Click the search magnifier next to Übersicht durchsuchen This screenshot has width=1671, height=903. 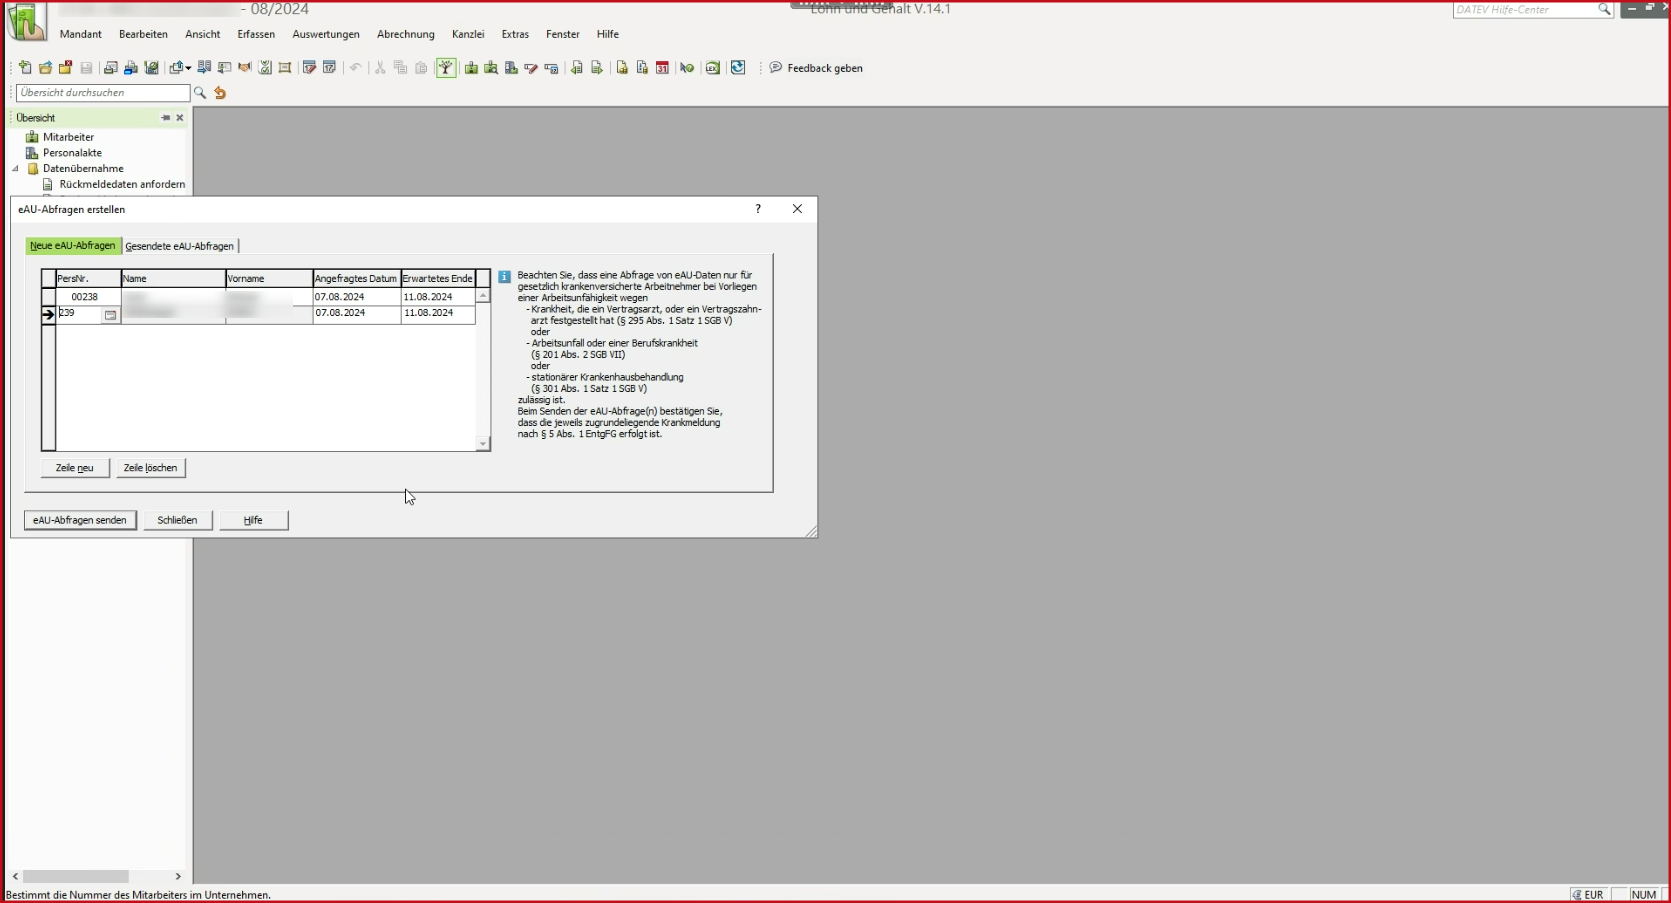[200, 93]
